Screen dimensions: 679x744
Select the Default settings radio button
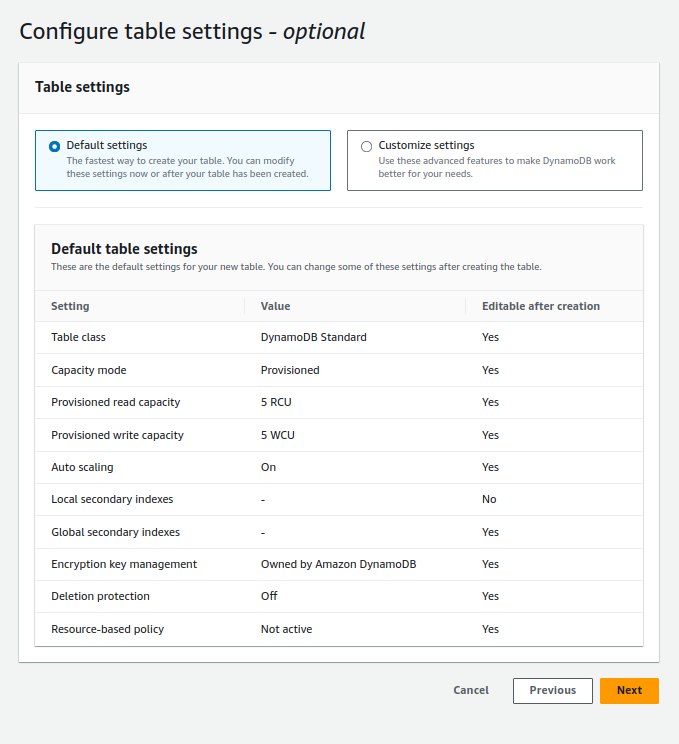click(55, 146)
